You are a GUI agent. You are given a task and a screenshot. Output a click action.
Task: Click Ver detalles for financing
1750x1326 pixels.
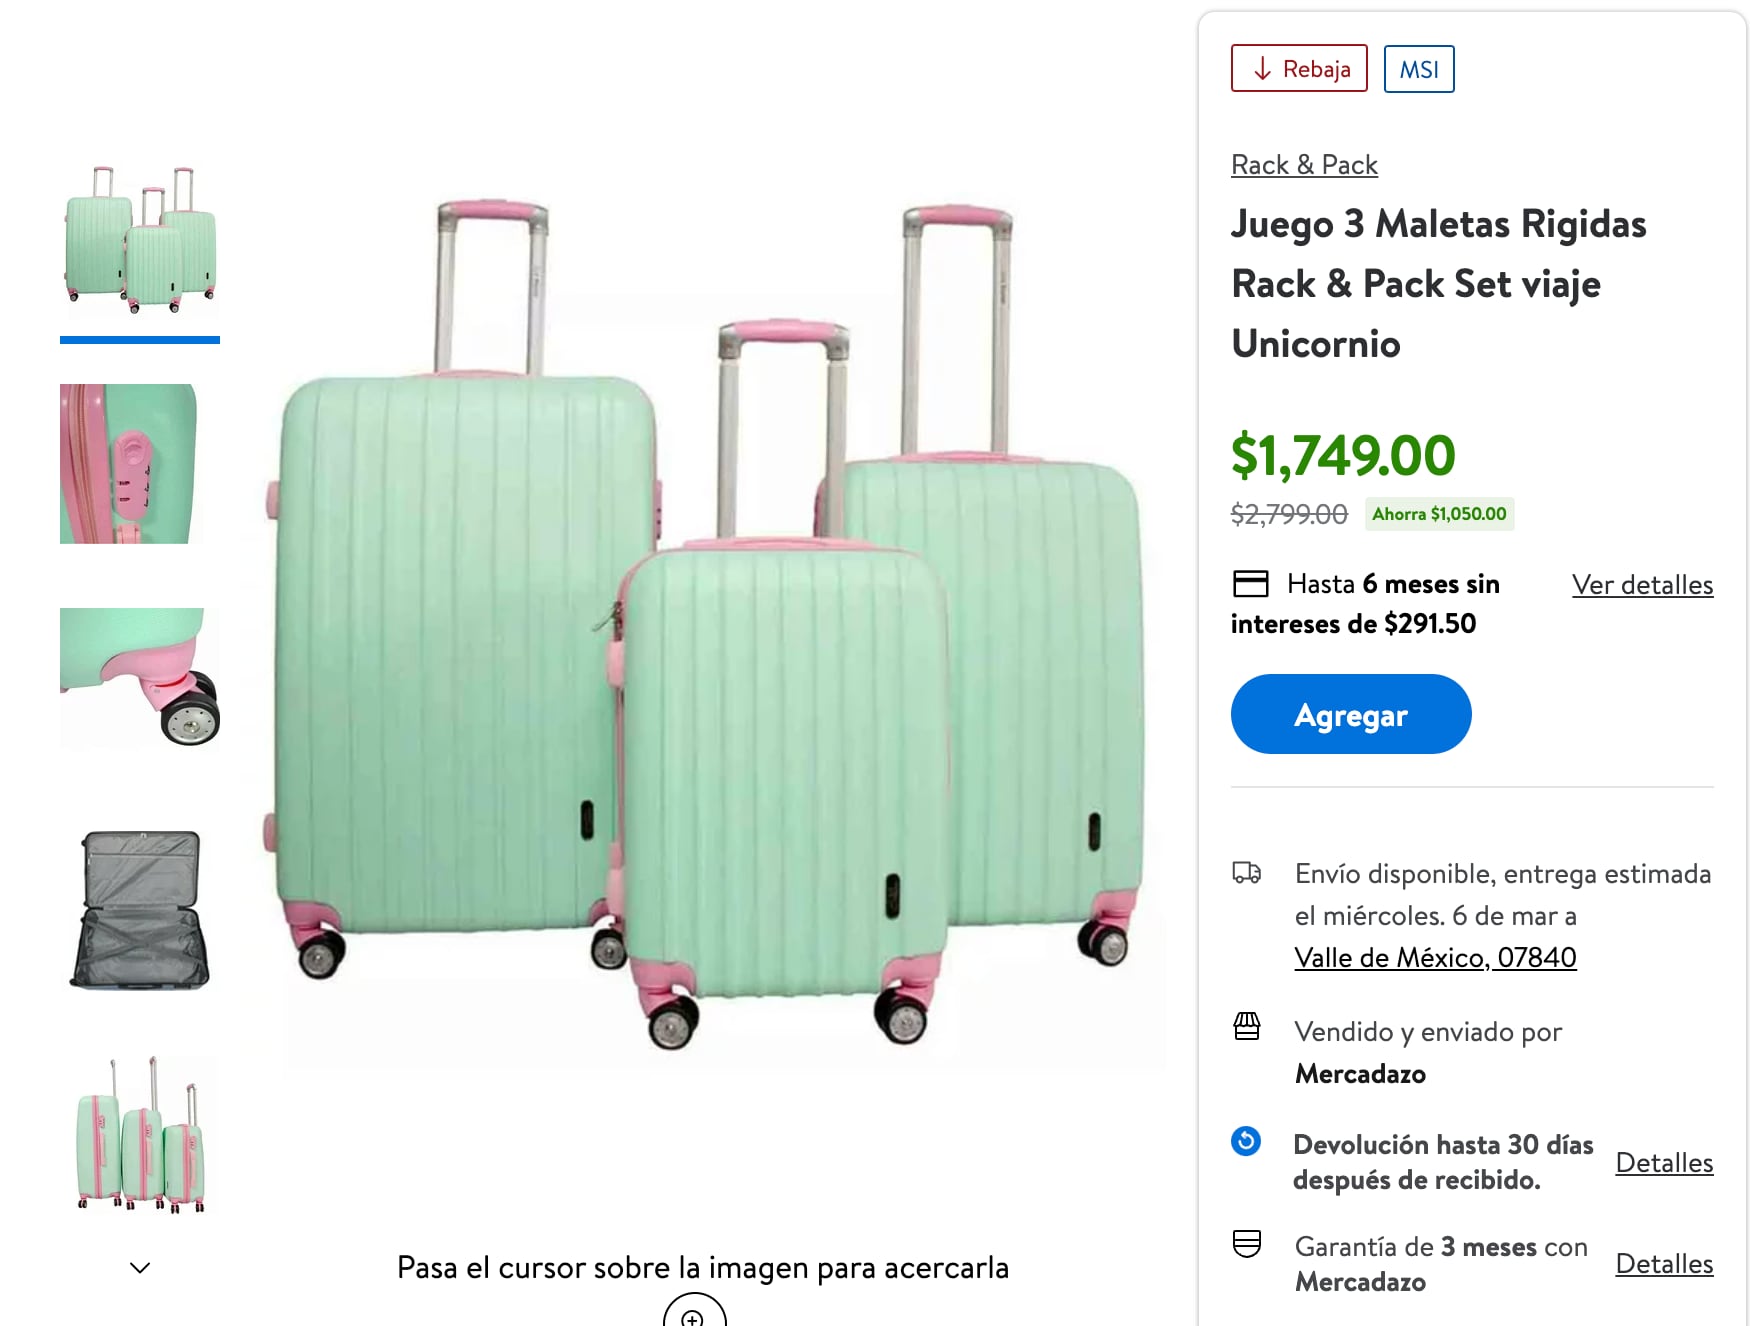[x=1641, y=585]
